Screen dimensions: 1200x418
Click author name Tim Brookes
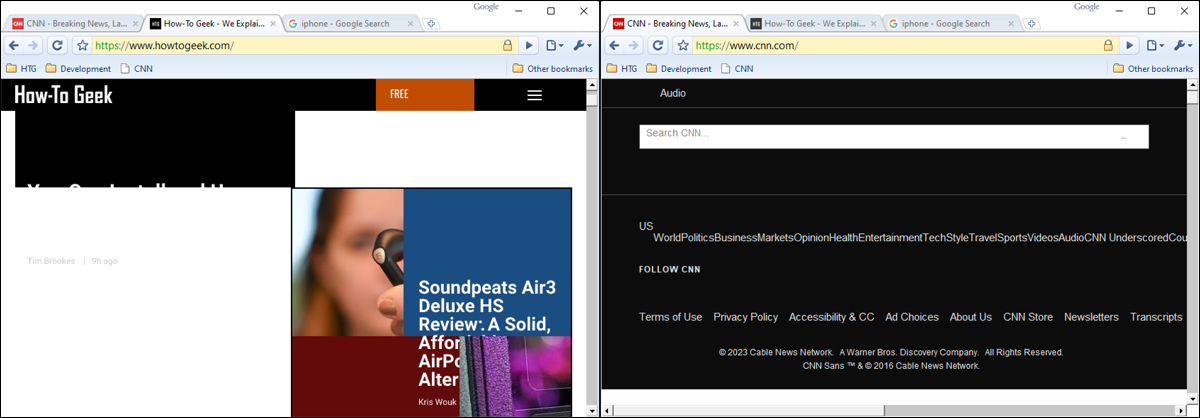(51, 261)
